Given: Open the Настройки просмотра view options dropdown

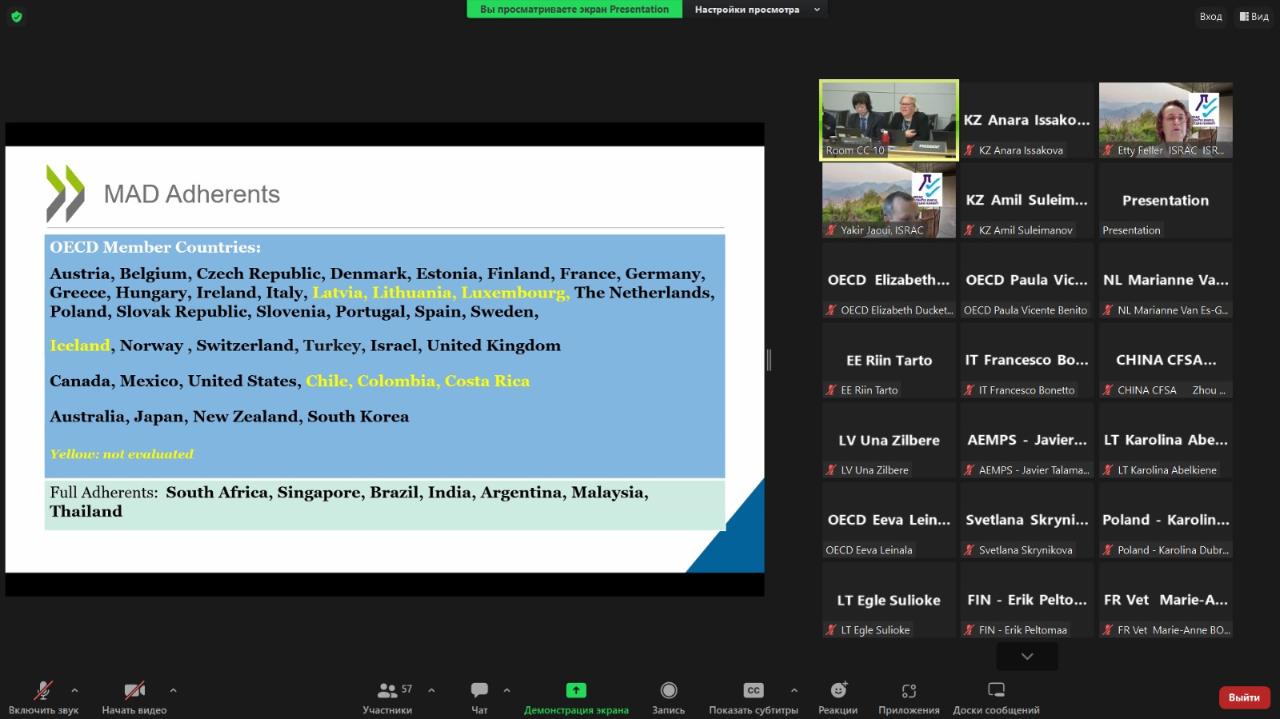Looking at the screenshot, I should coord(757,9).
